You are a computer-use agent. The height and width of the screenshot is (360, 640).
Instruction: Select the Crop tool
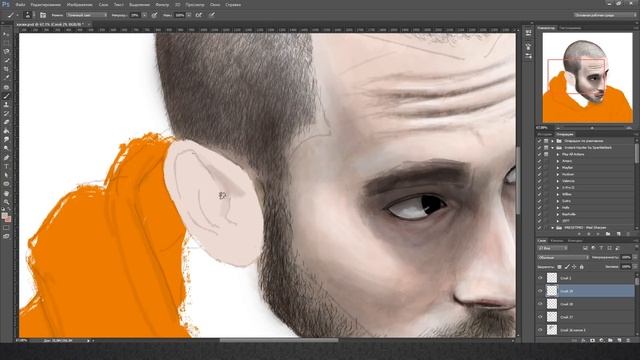(6, 69)
